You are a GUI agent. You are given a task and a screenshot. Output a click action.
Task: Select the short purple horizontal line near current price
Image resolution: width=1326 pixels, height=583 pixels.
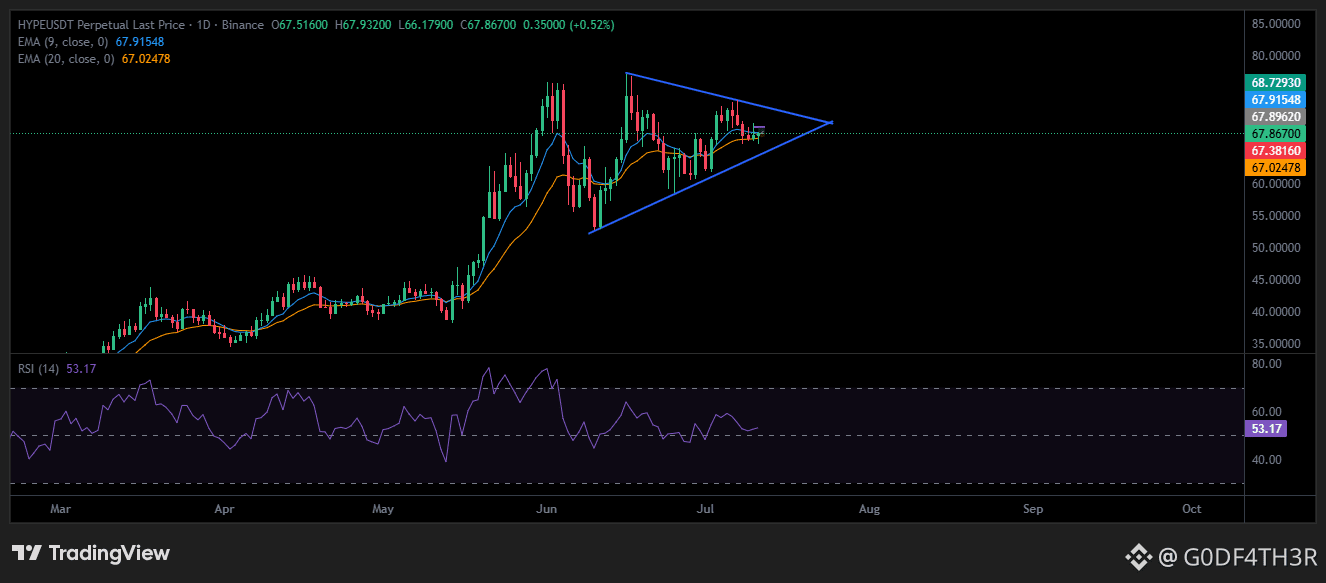pyautogui.click(x=759, y=127)
